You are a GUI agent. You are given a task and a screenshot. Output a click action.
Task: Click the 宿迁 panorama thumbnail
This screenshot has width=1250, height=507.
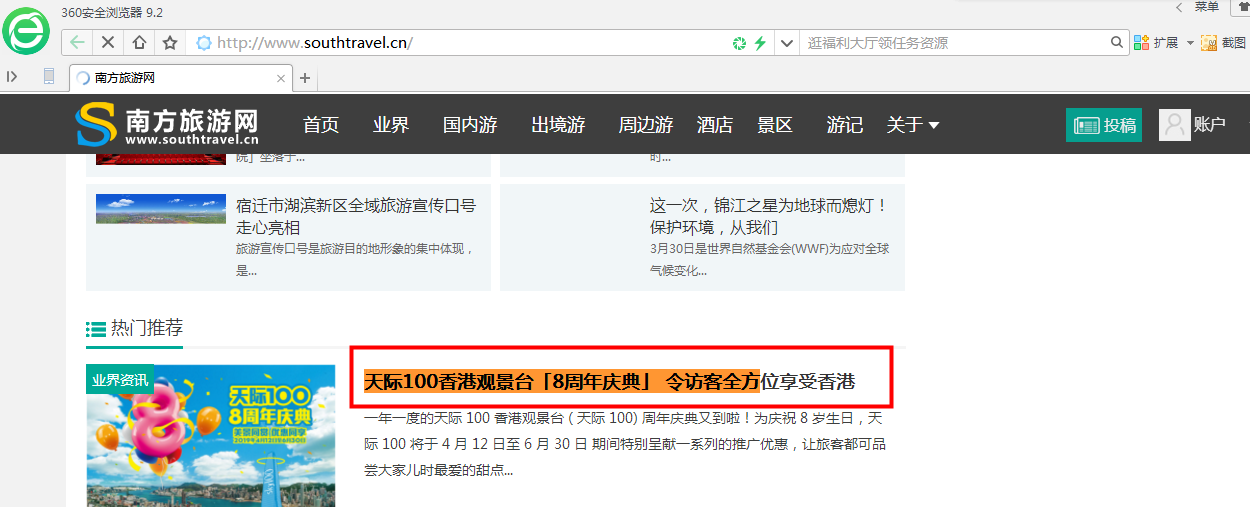click(x=161, y=208)
